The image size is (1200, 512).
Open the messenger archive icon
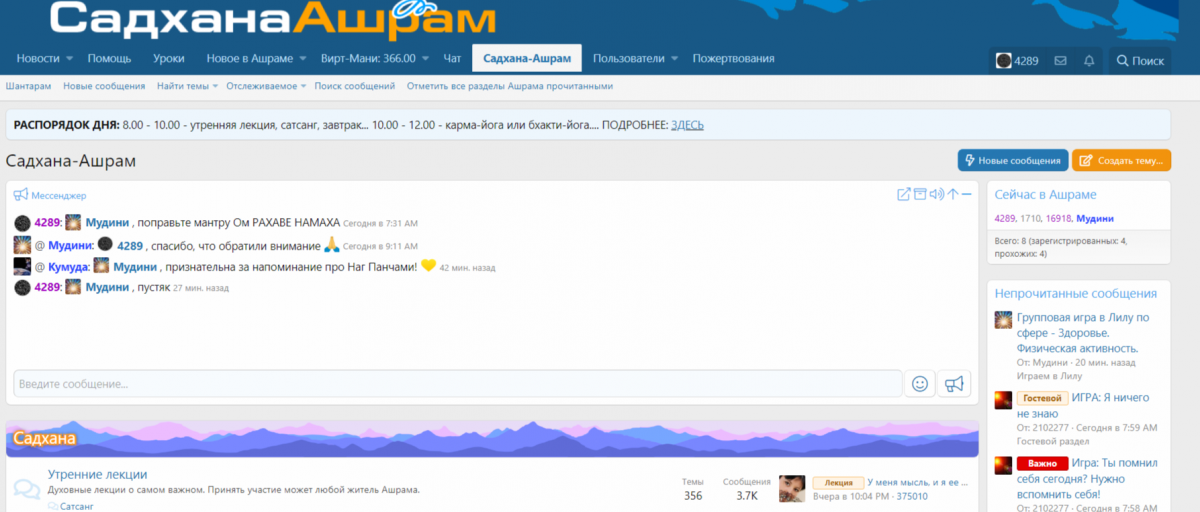coord(920,194)
